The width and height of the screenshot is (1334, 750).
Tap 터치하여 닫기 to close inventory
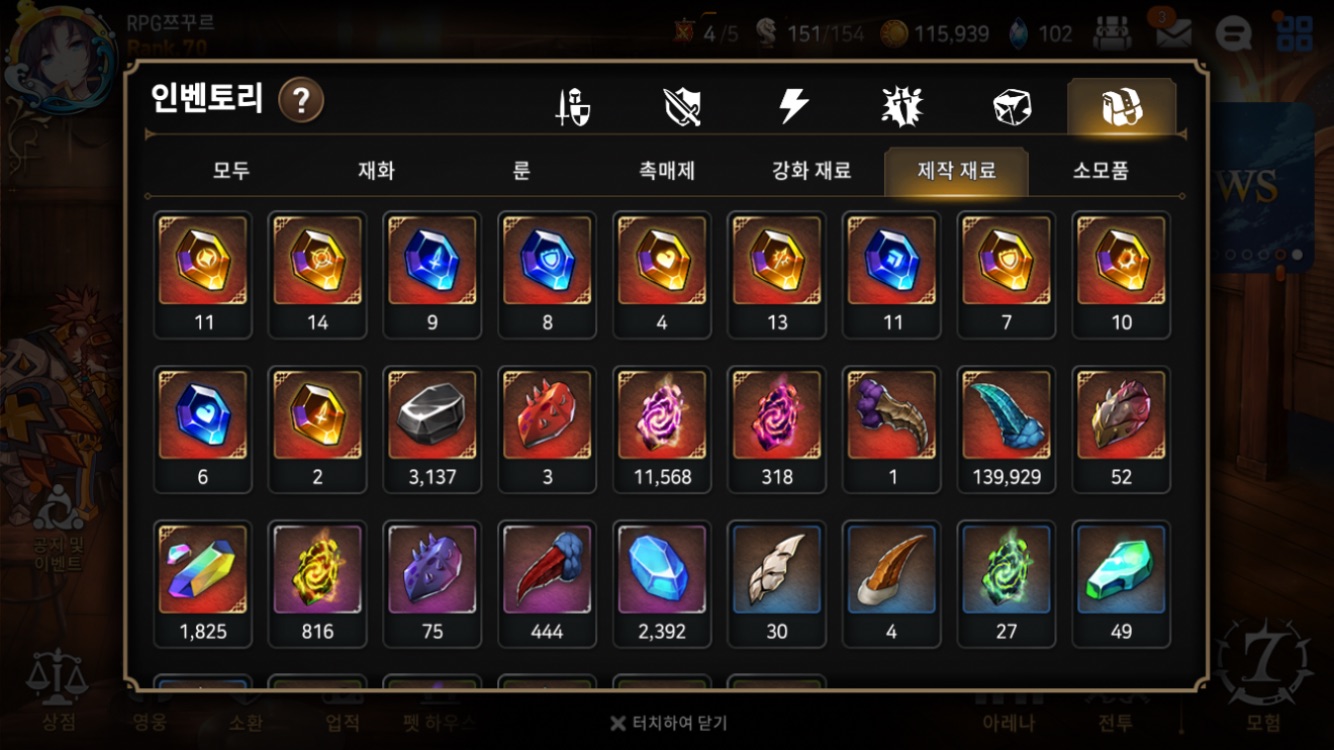pyautogui.click(x=668, y=723)
